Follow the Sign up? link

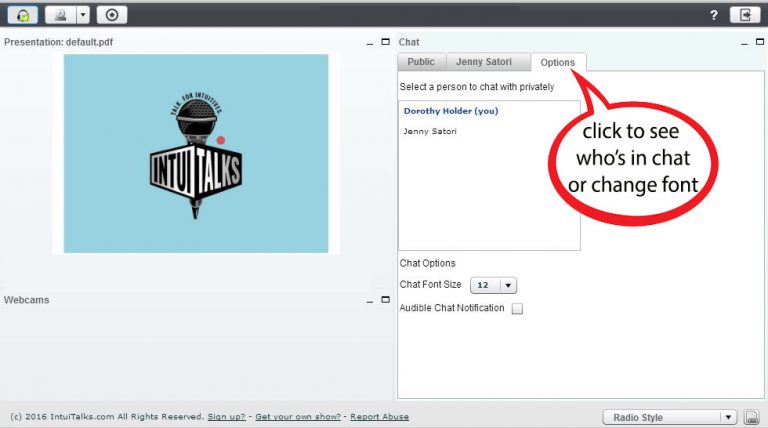coord(226,417)
